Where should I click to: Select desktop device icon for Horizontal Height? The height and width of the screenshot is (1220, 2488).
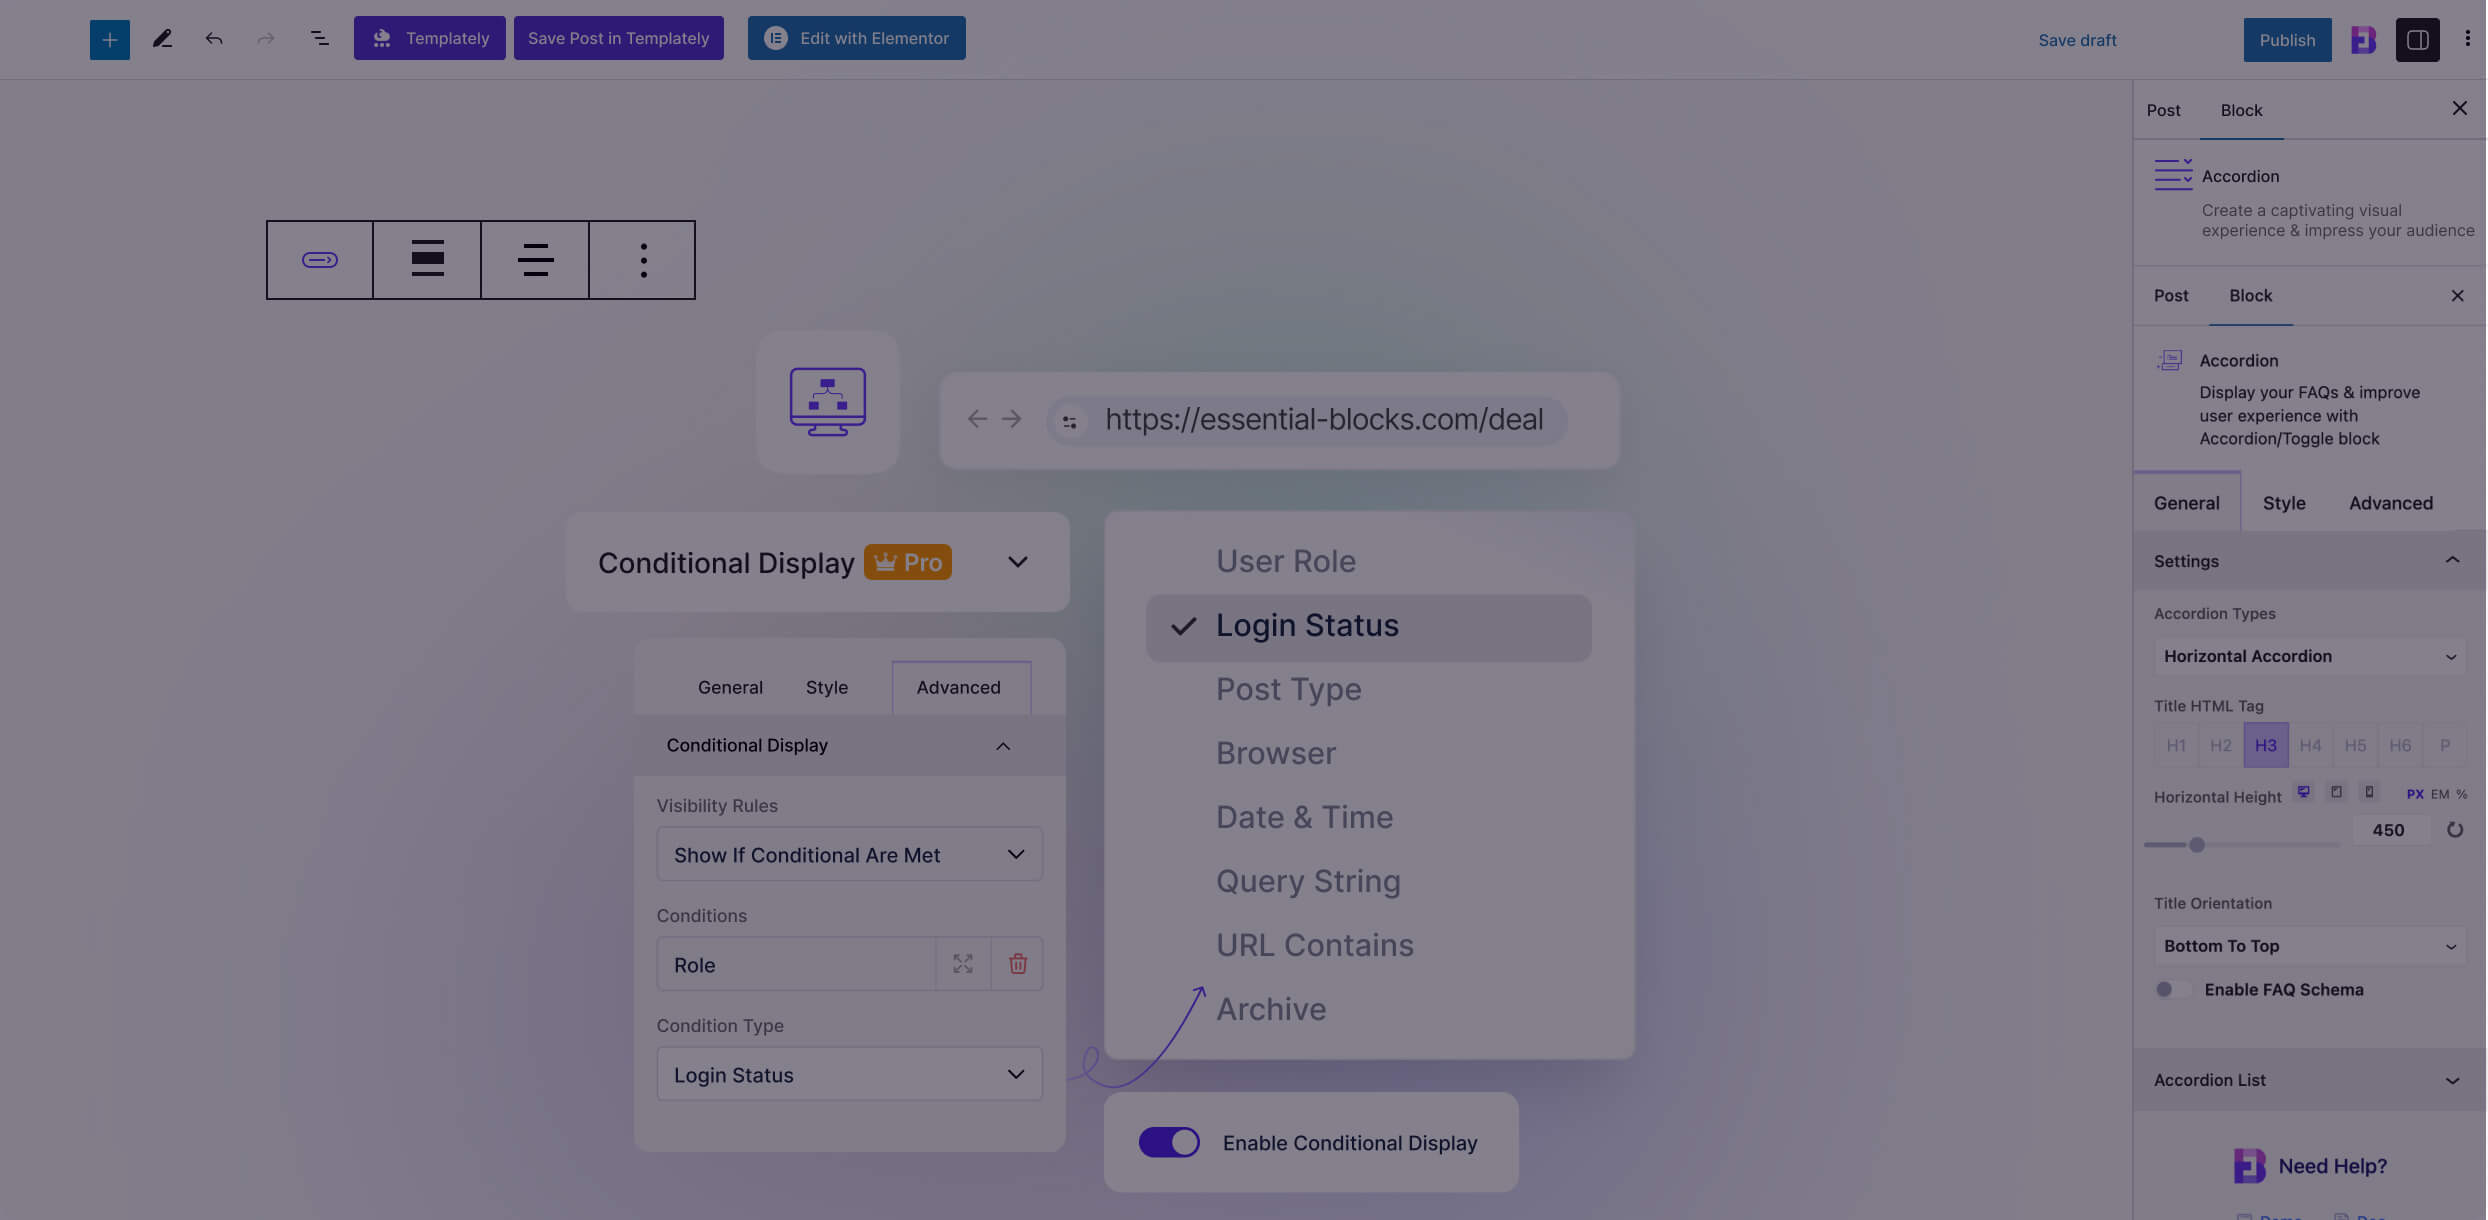[x=2304, y=792]
